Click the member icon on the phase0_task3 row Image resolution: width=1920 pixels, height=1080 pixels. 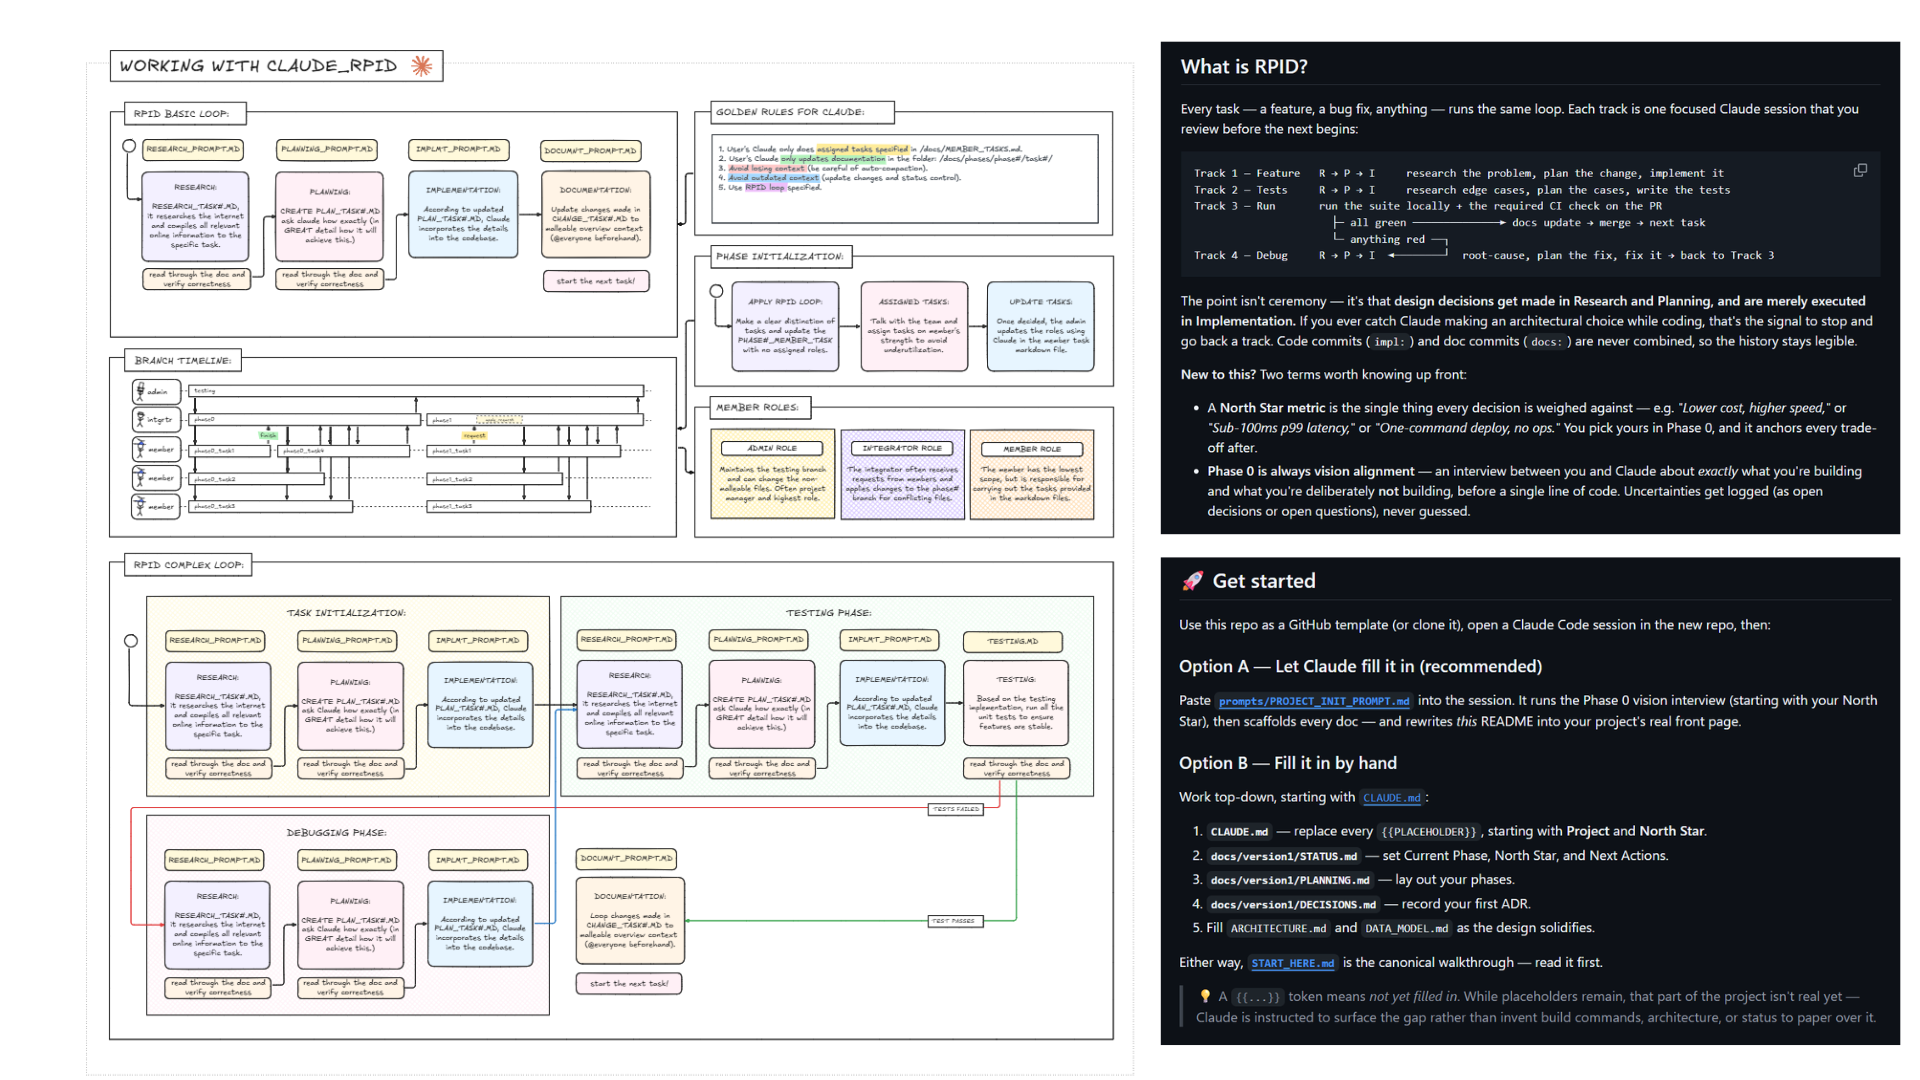139,506
